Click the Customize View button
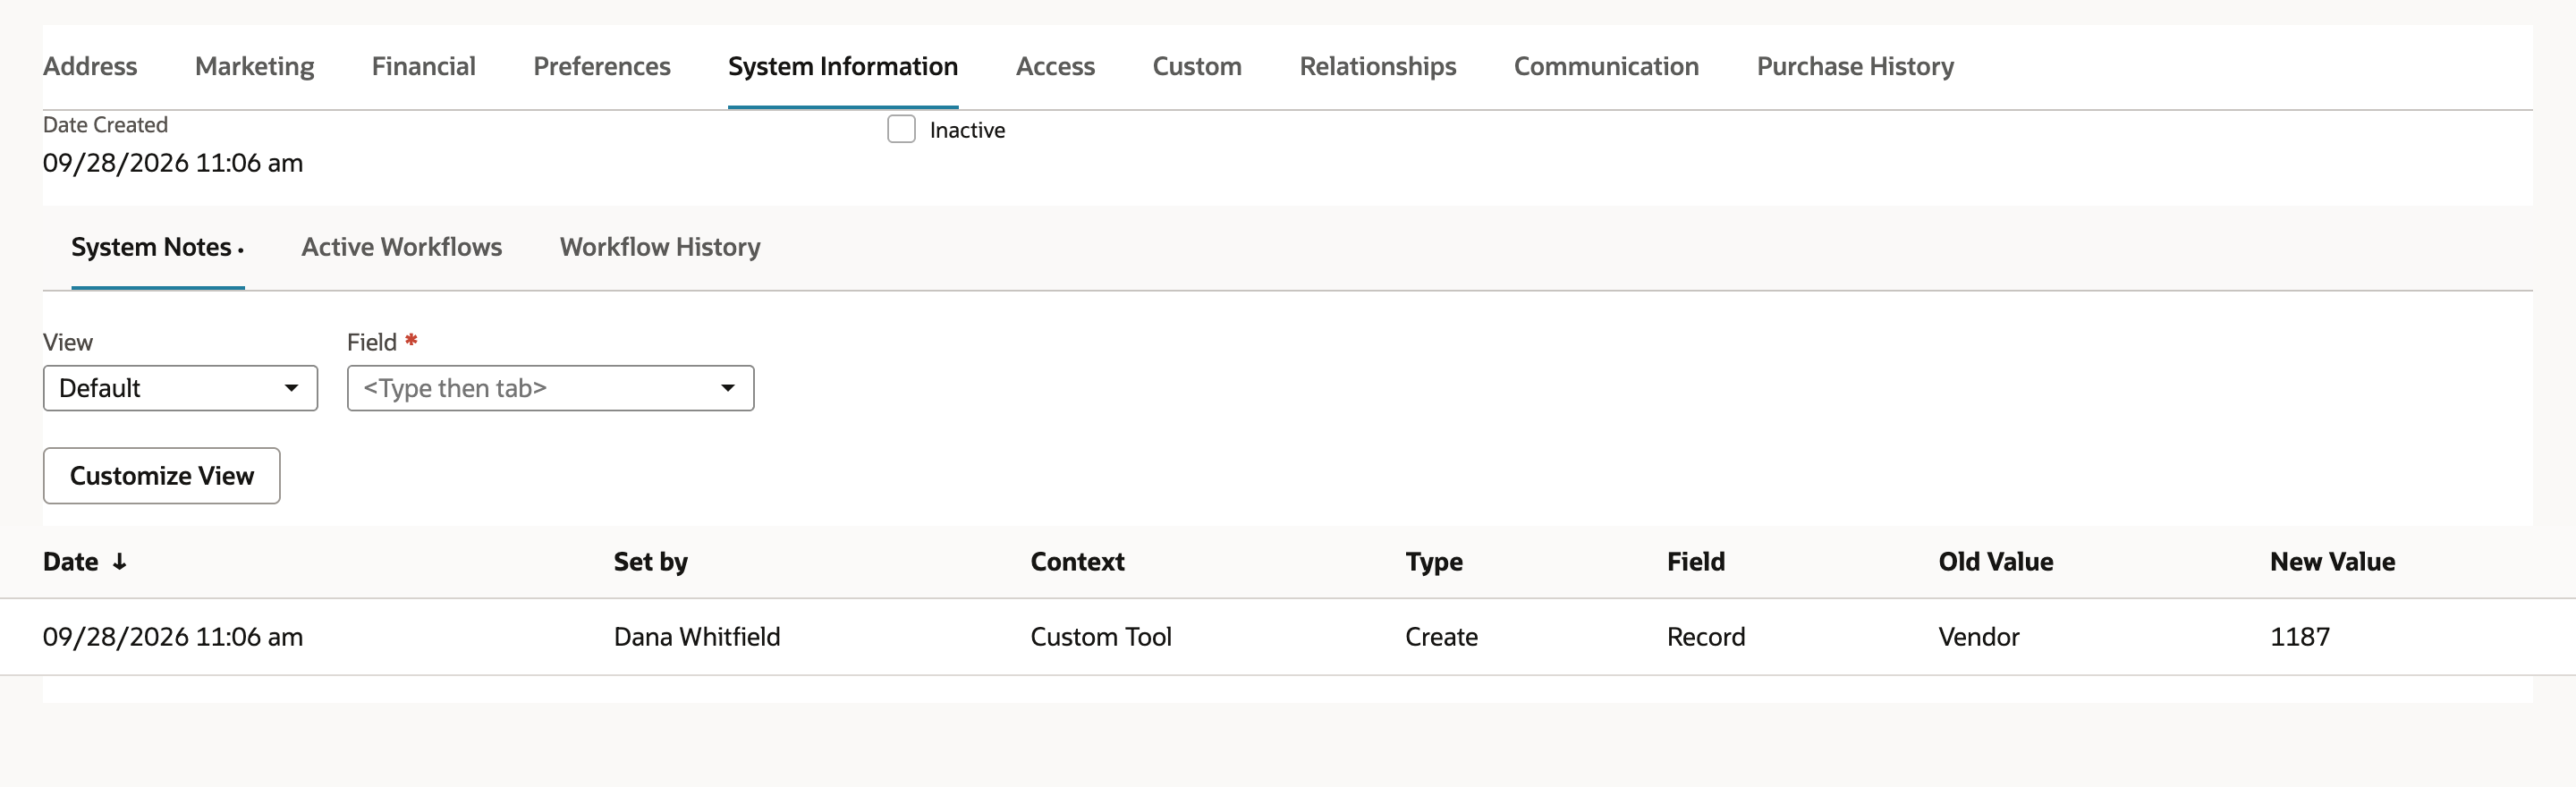Viewport: 2576px width, 787px height. click(161, 476)
